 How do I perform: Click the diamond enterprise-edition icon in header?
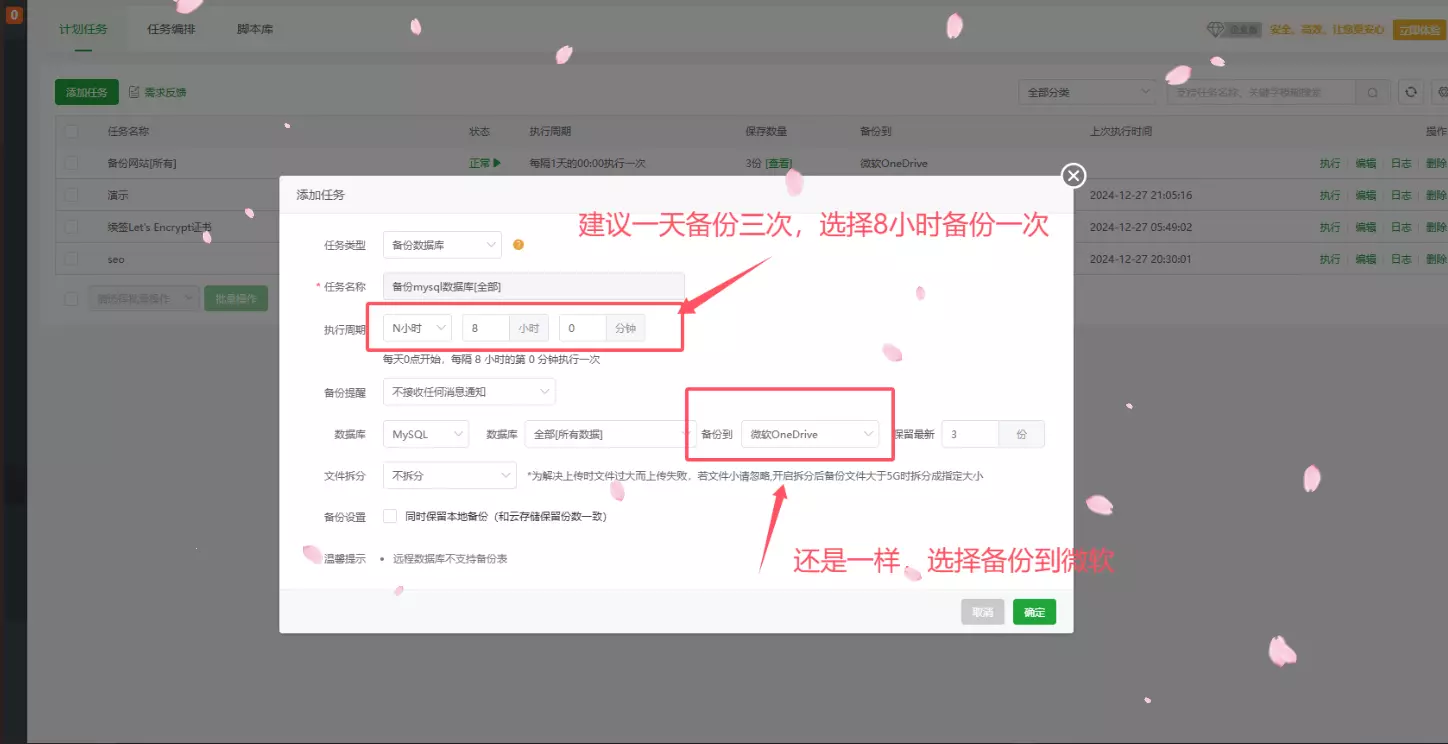1216,30
